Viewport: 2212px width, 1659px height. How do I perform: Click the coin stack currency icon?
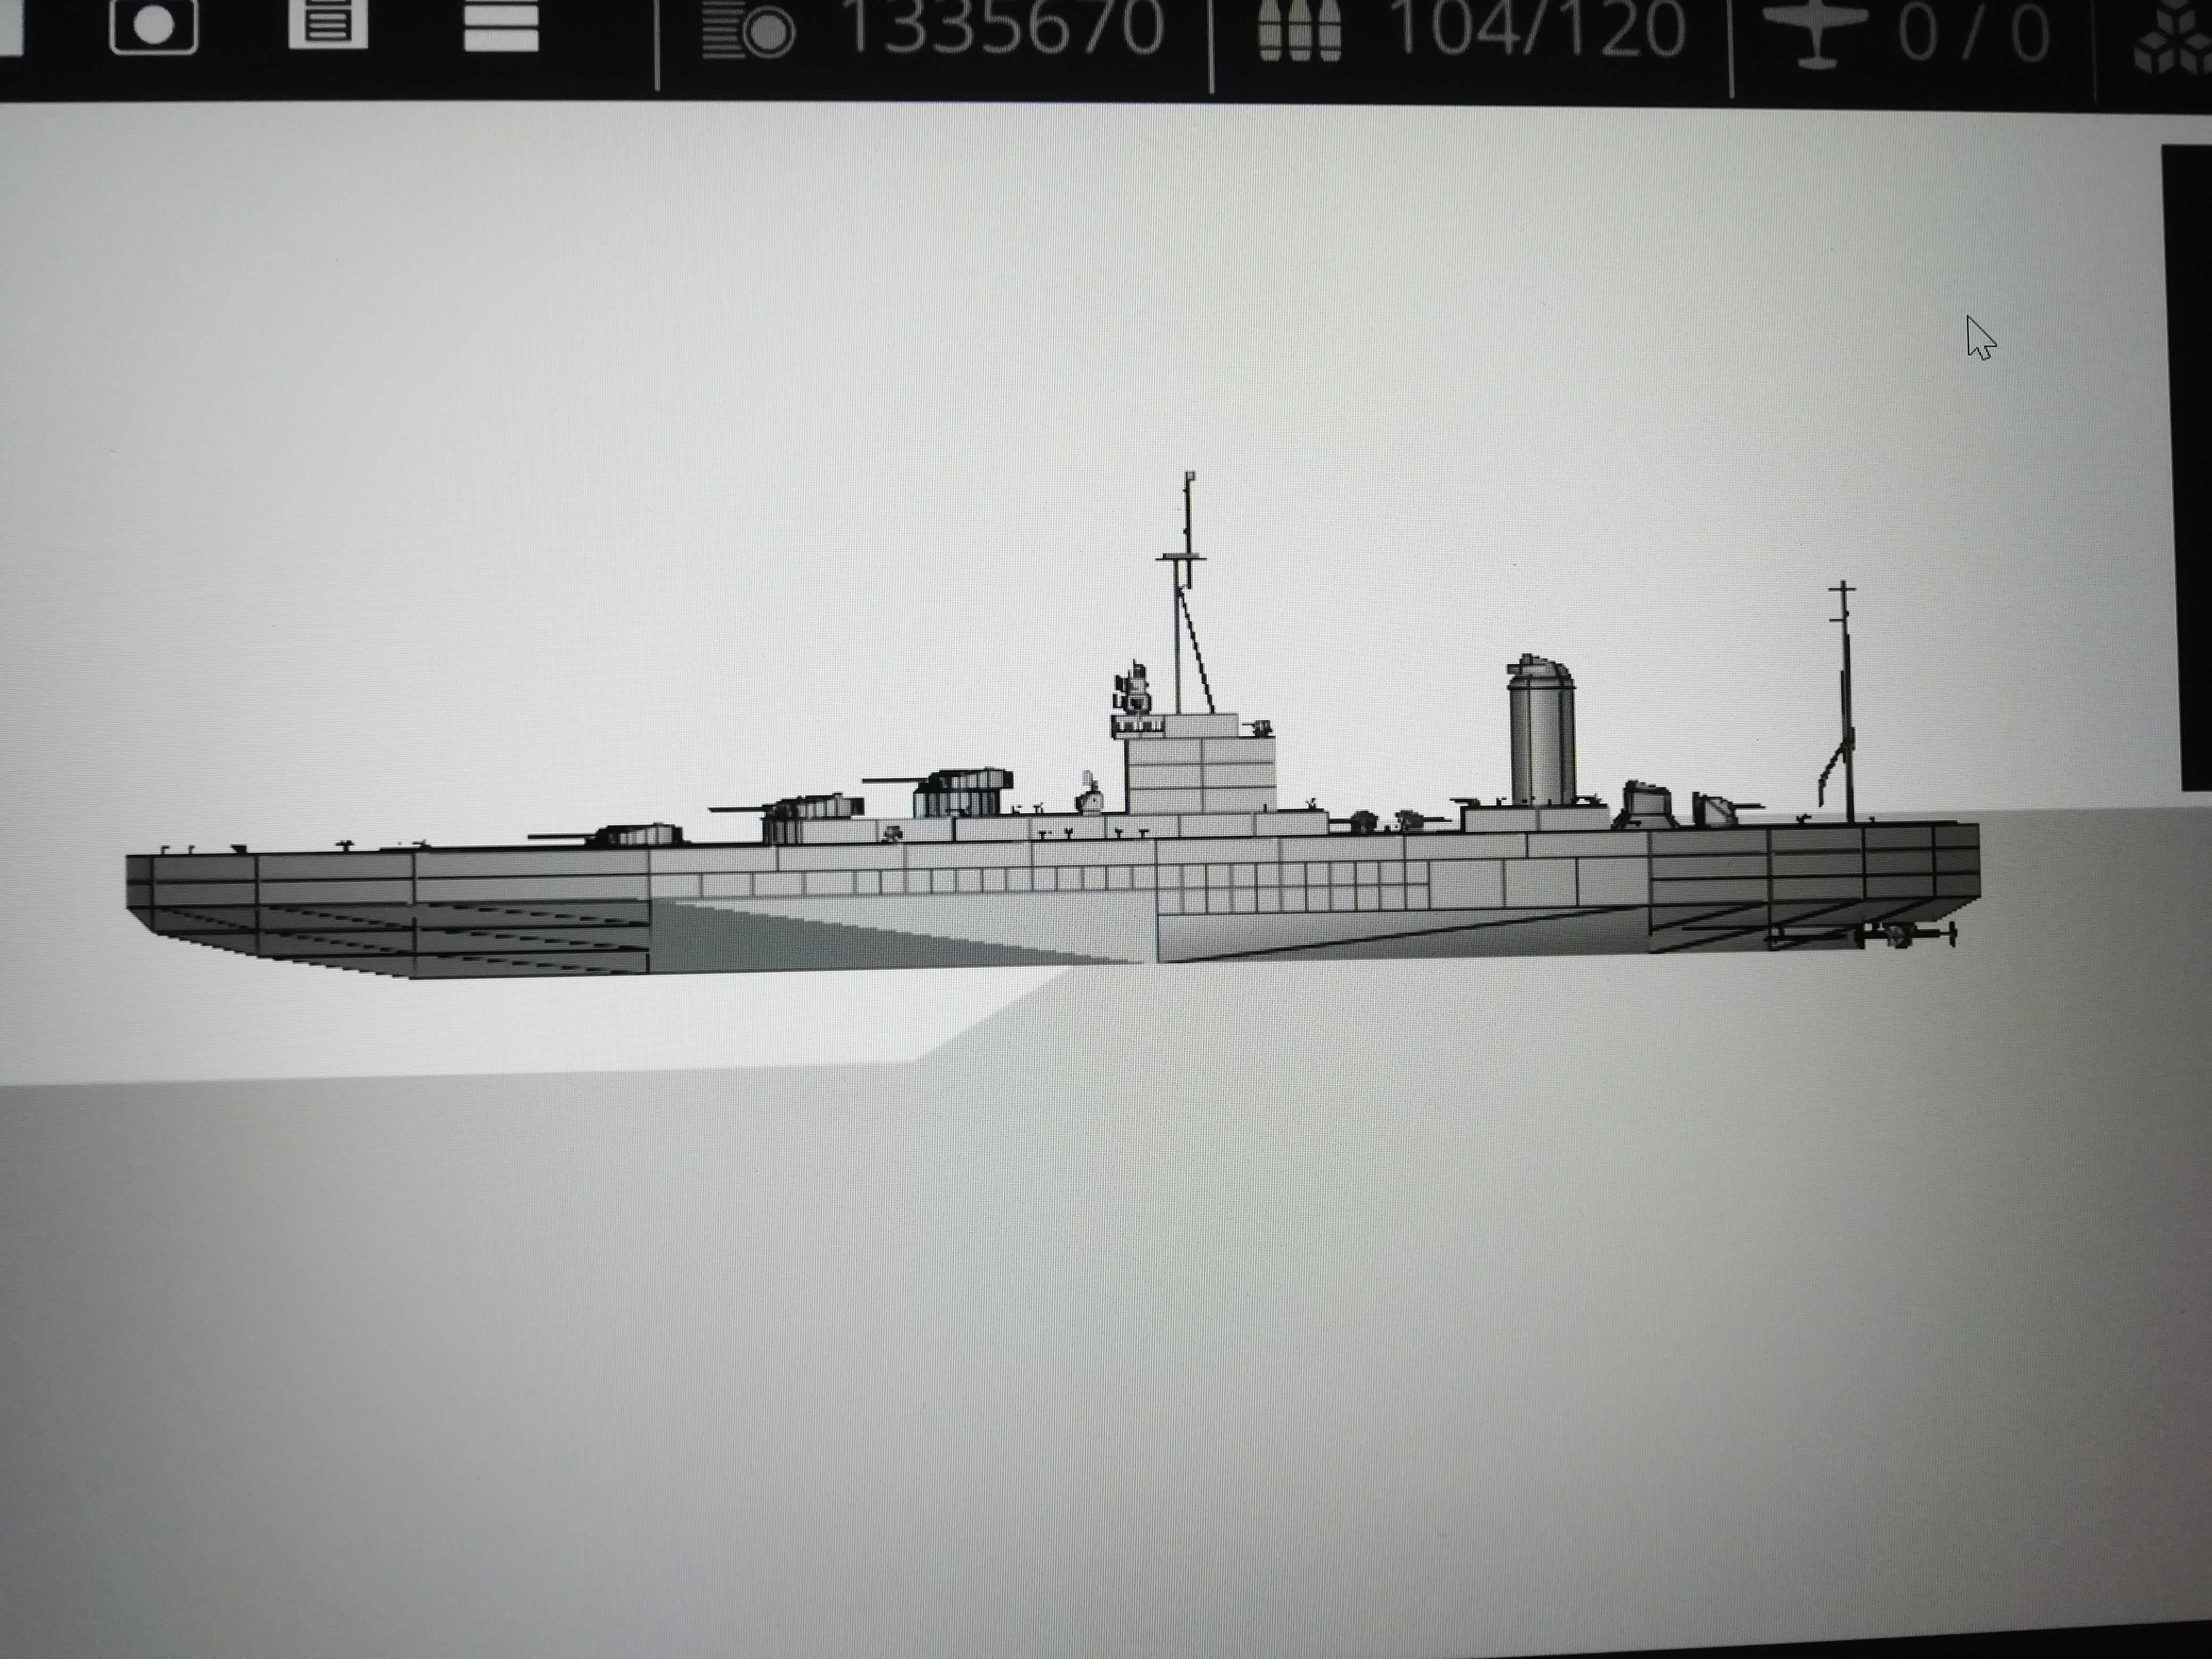tap(748, 30)
